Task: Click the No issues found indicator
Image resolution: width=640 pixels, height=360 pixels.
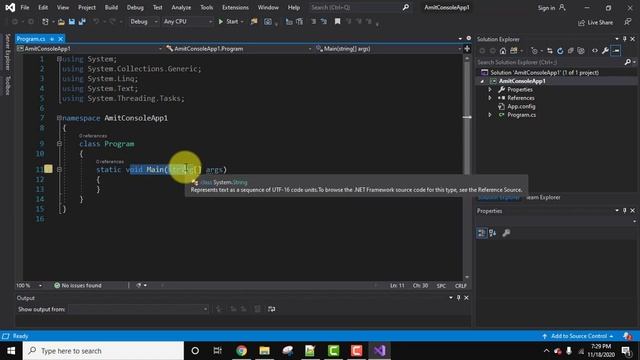Action: (78, 285)
